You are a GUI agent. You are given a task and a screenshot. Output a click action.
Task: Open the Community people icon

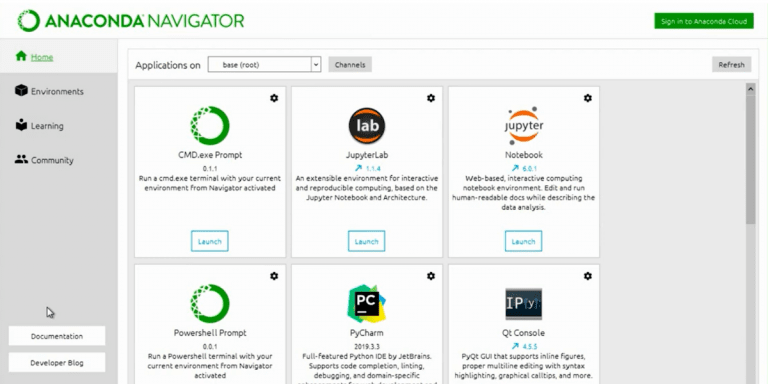point(21,159)
